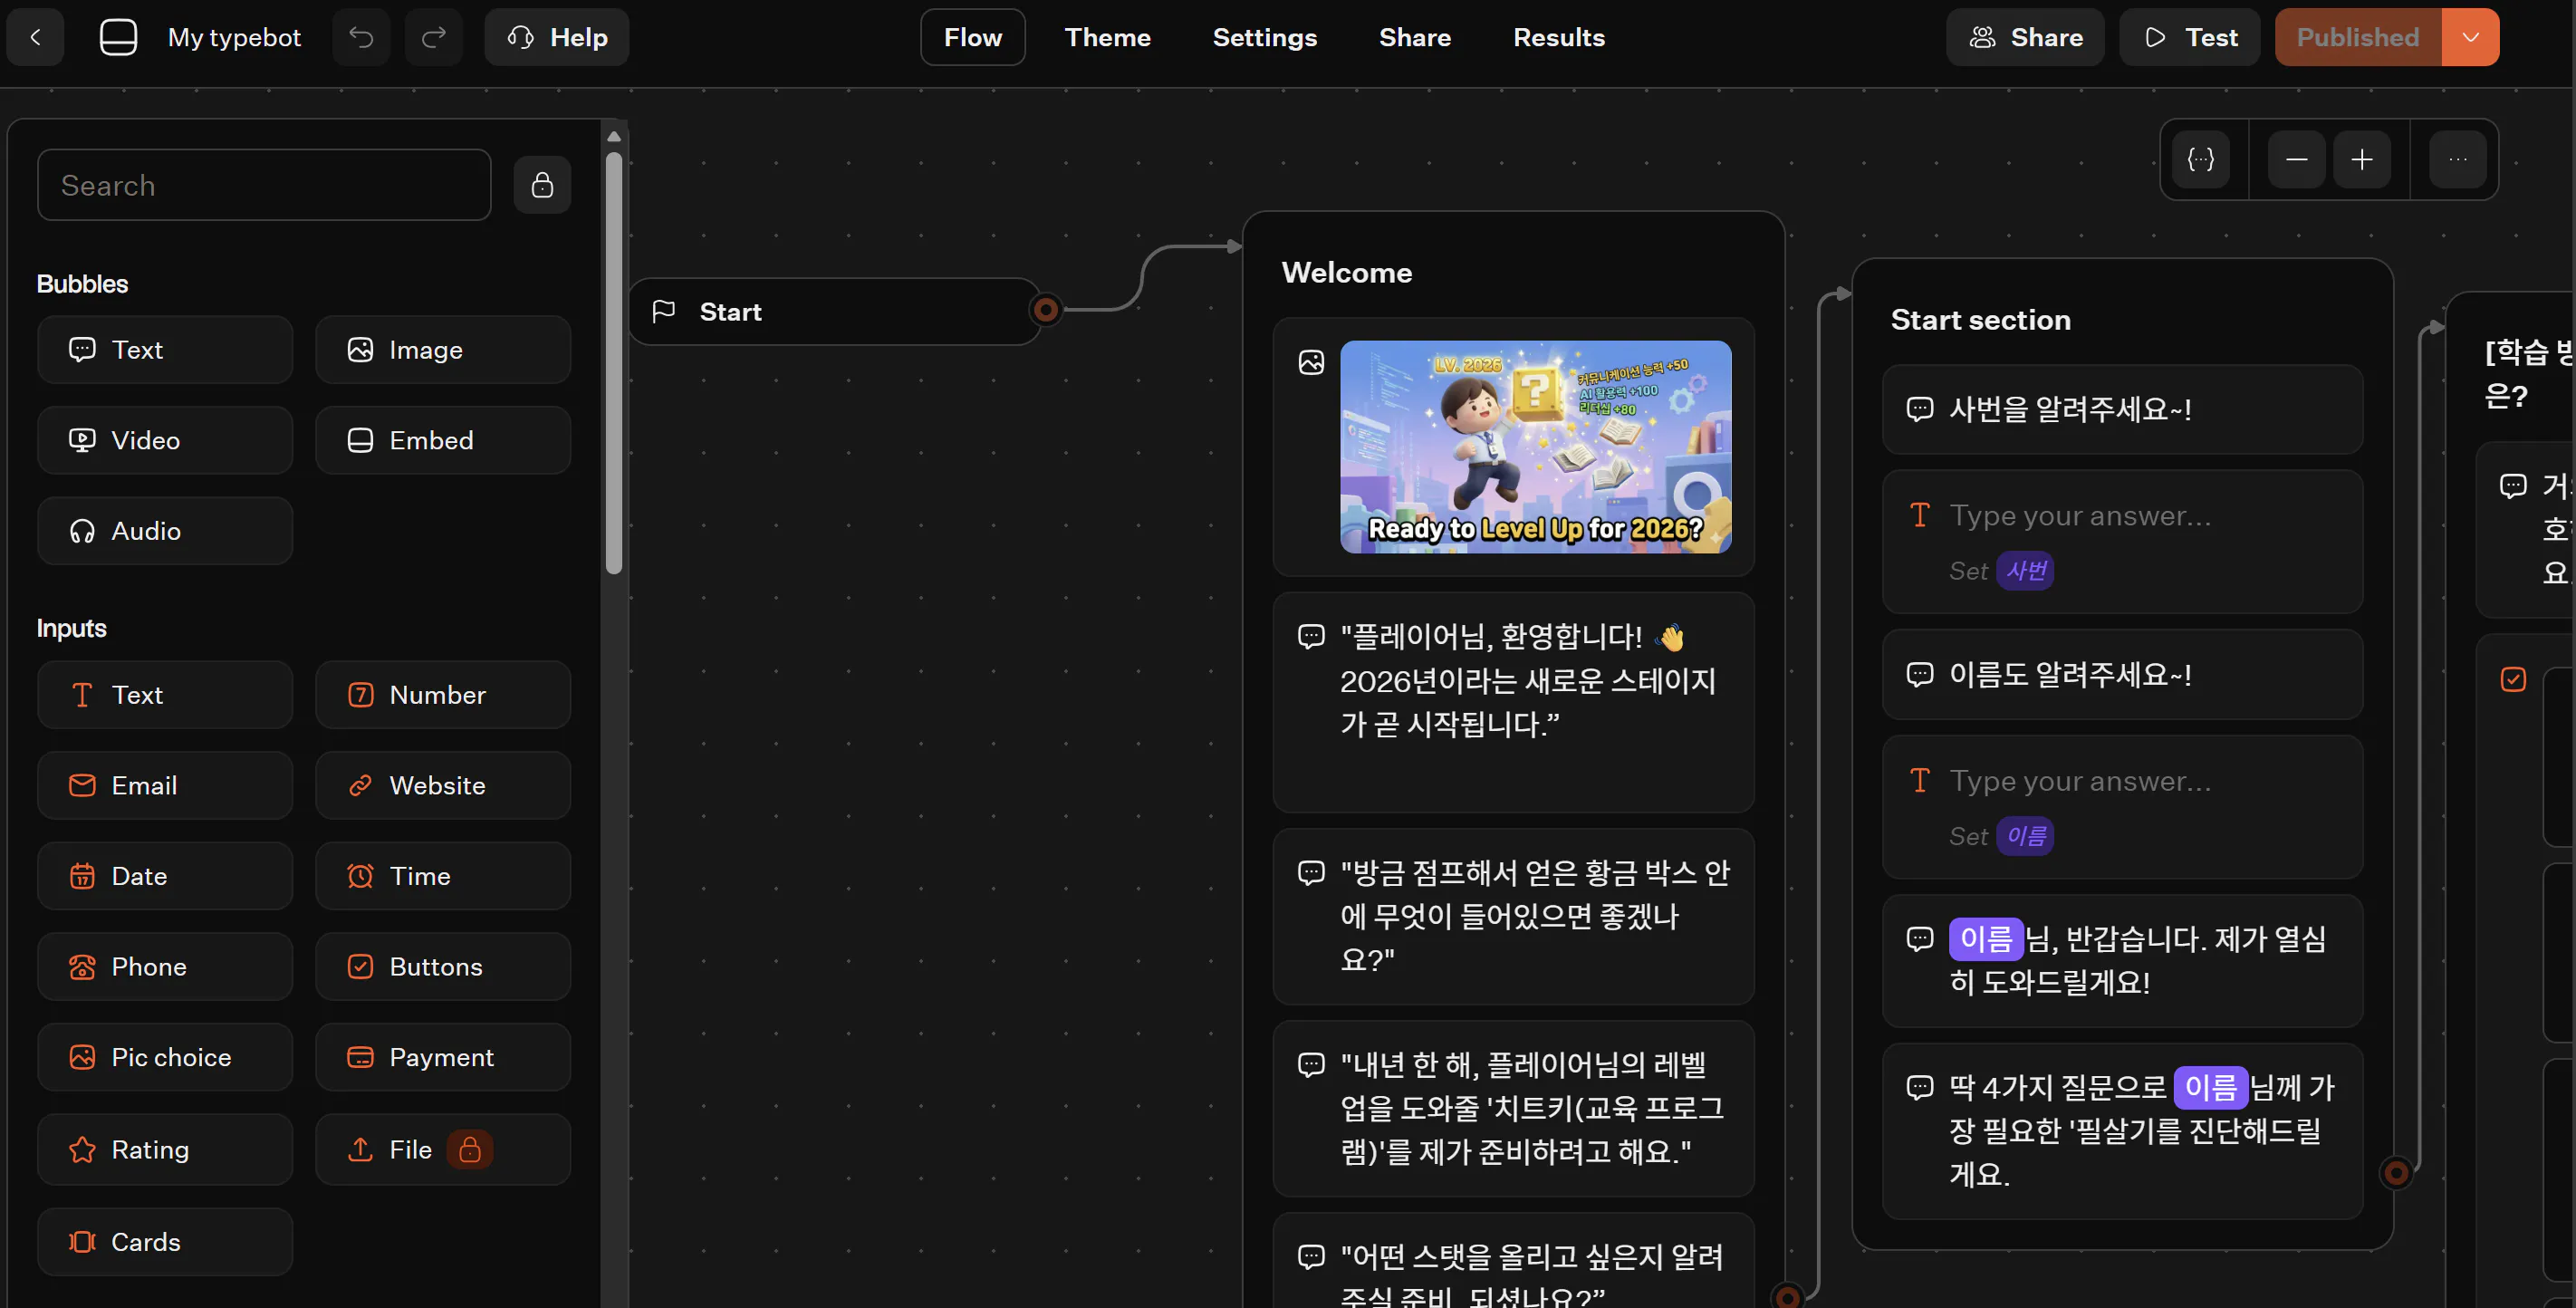Screen dimensions: 2576x1308
Task: Toggle the sidebar lock icon
Action: pos(542,185)
